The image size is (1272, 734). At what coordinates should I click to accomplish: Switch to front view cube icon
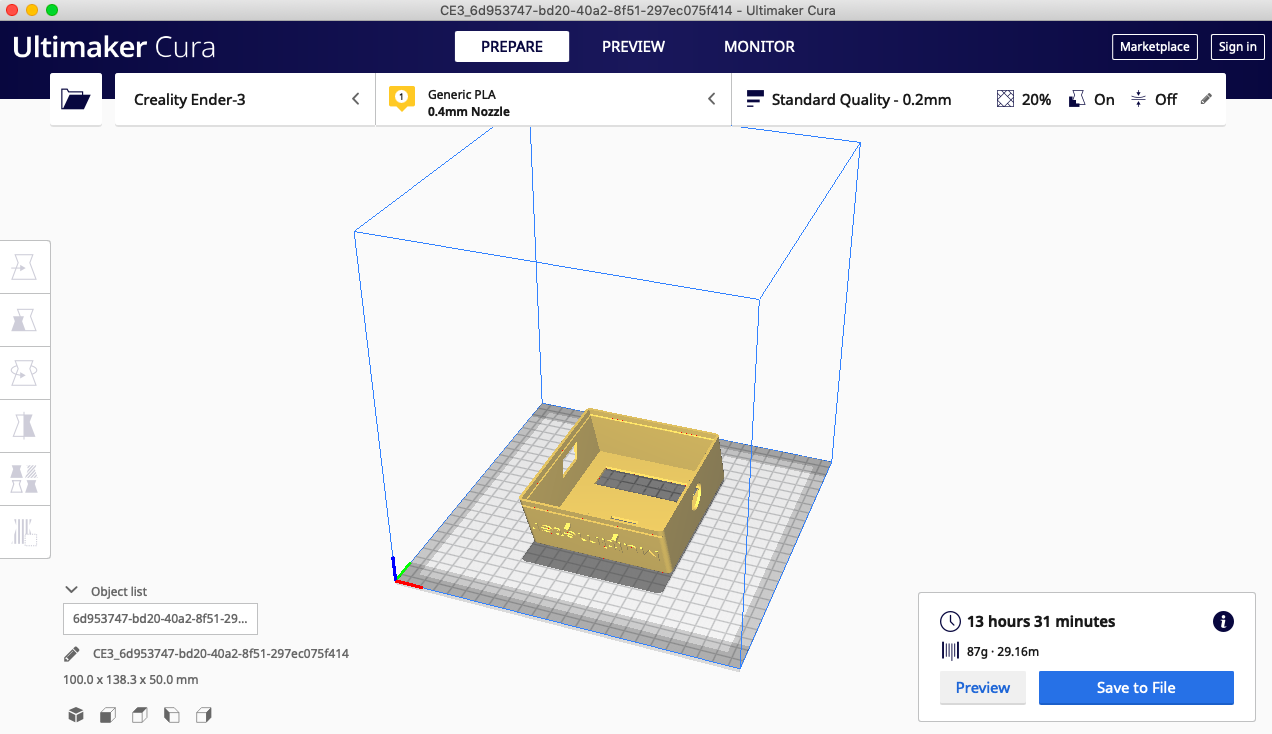(107, 715)
